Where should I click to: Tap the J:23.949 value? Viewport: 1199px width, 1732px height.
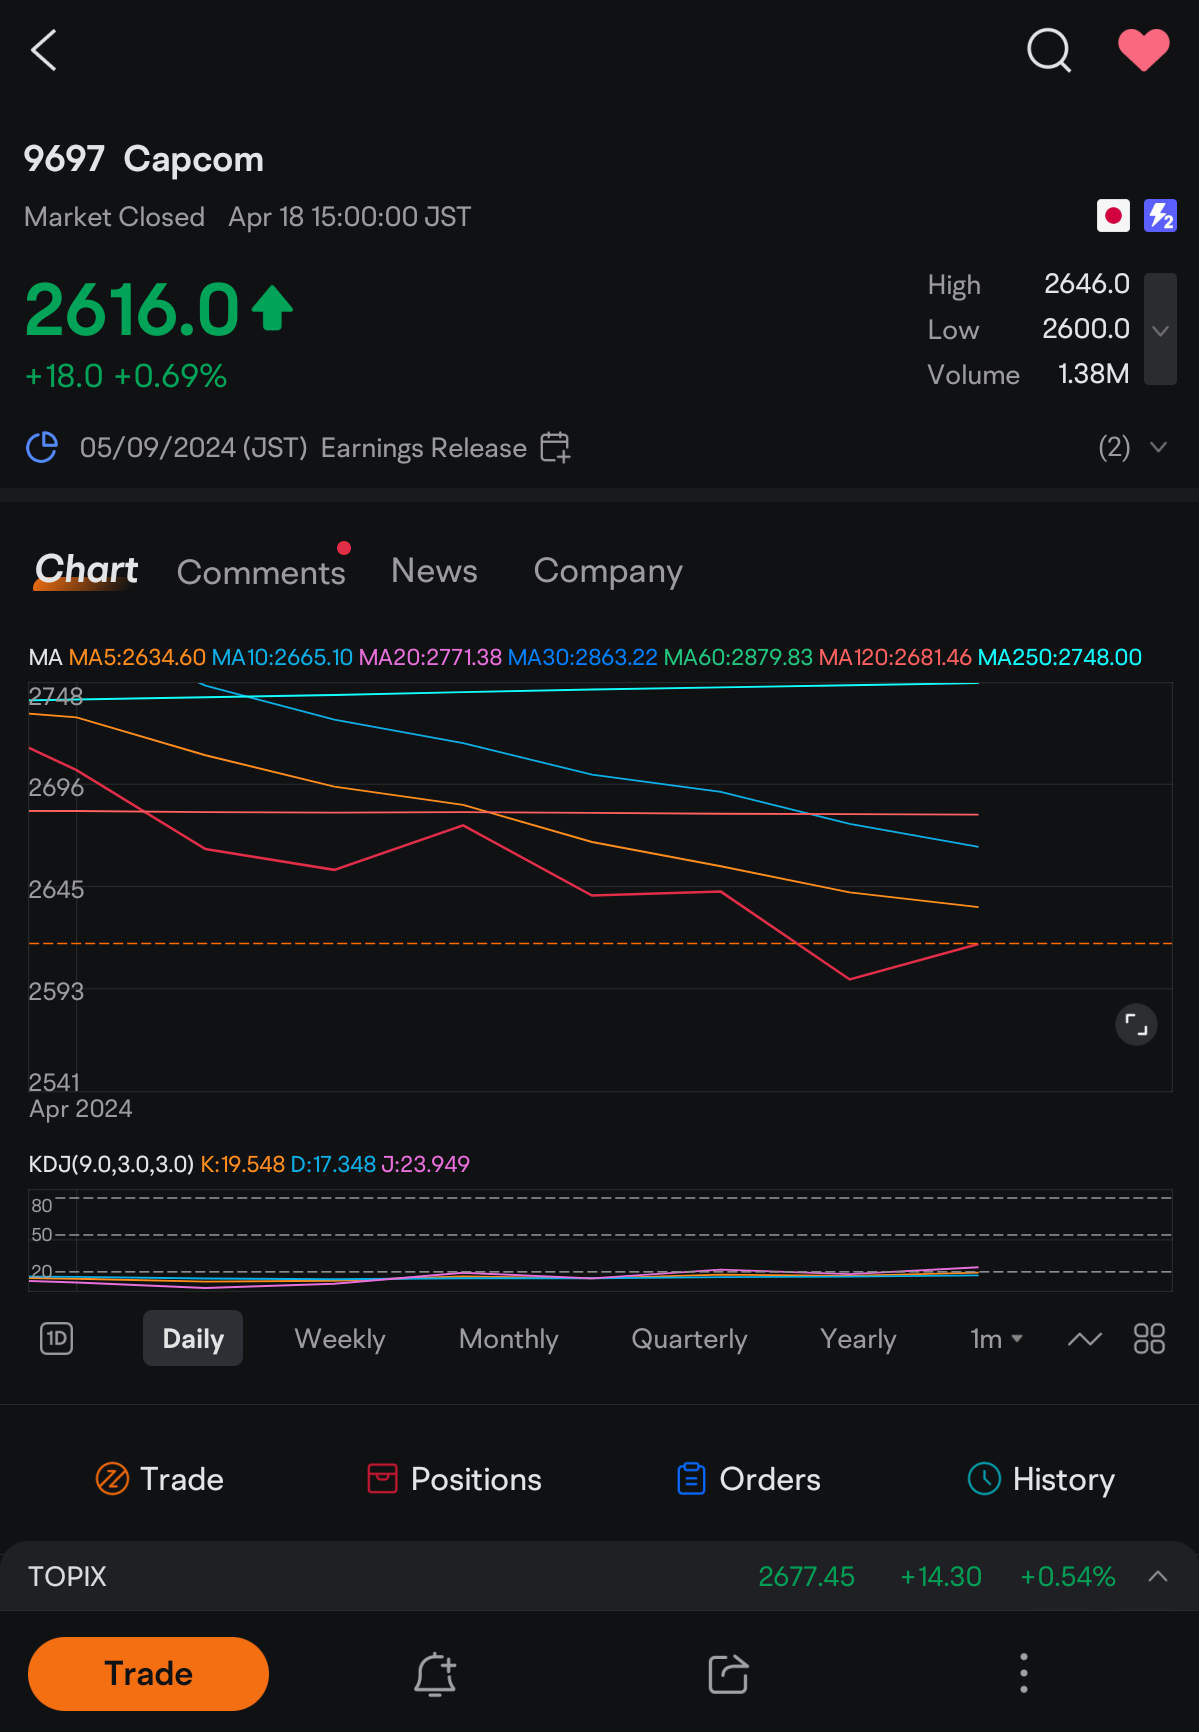(x=425, y=1164)
